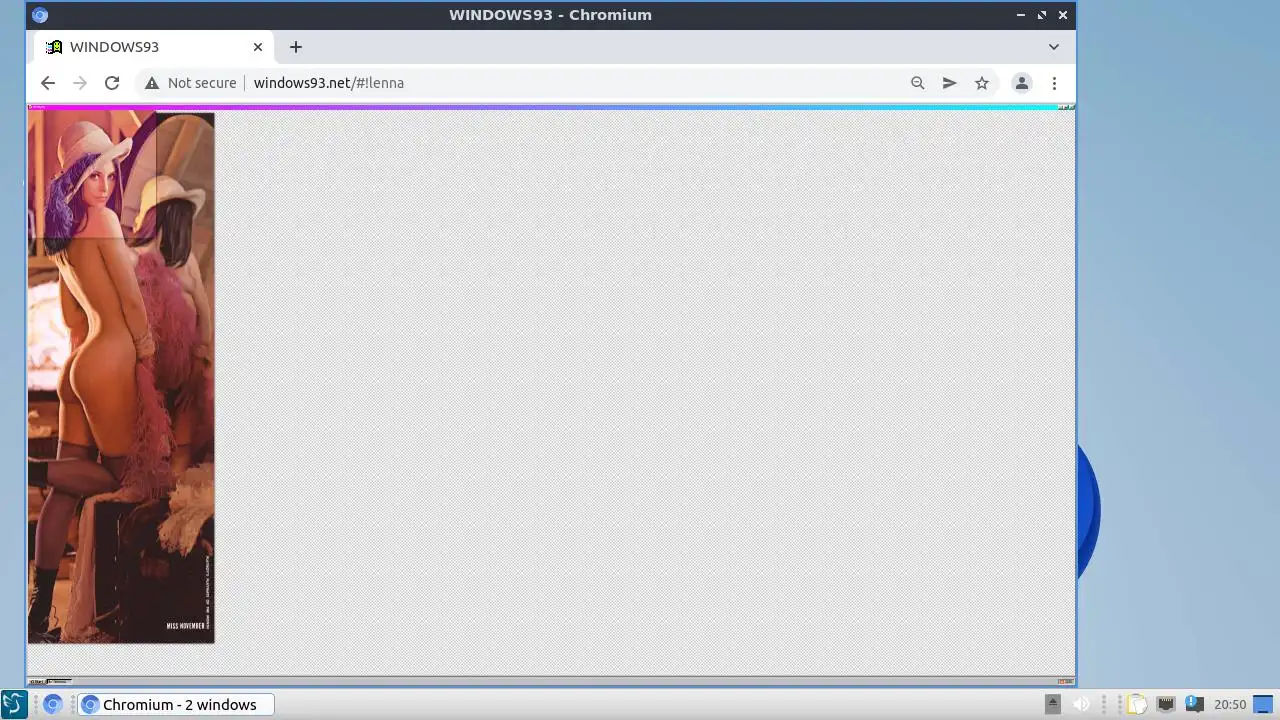Open a new browser tab

(295, 47)
